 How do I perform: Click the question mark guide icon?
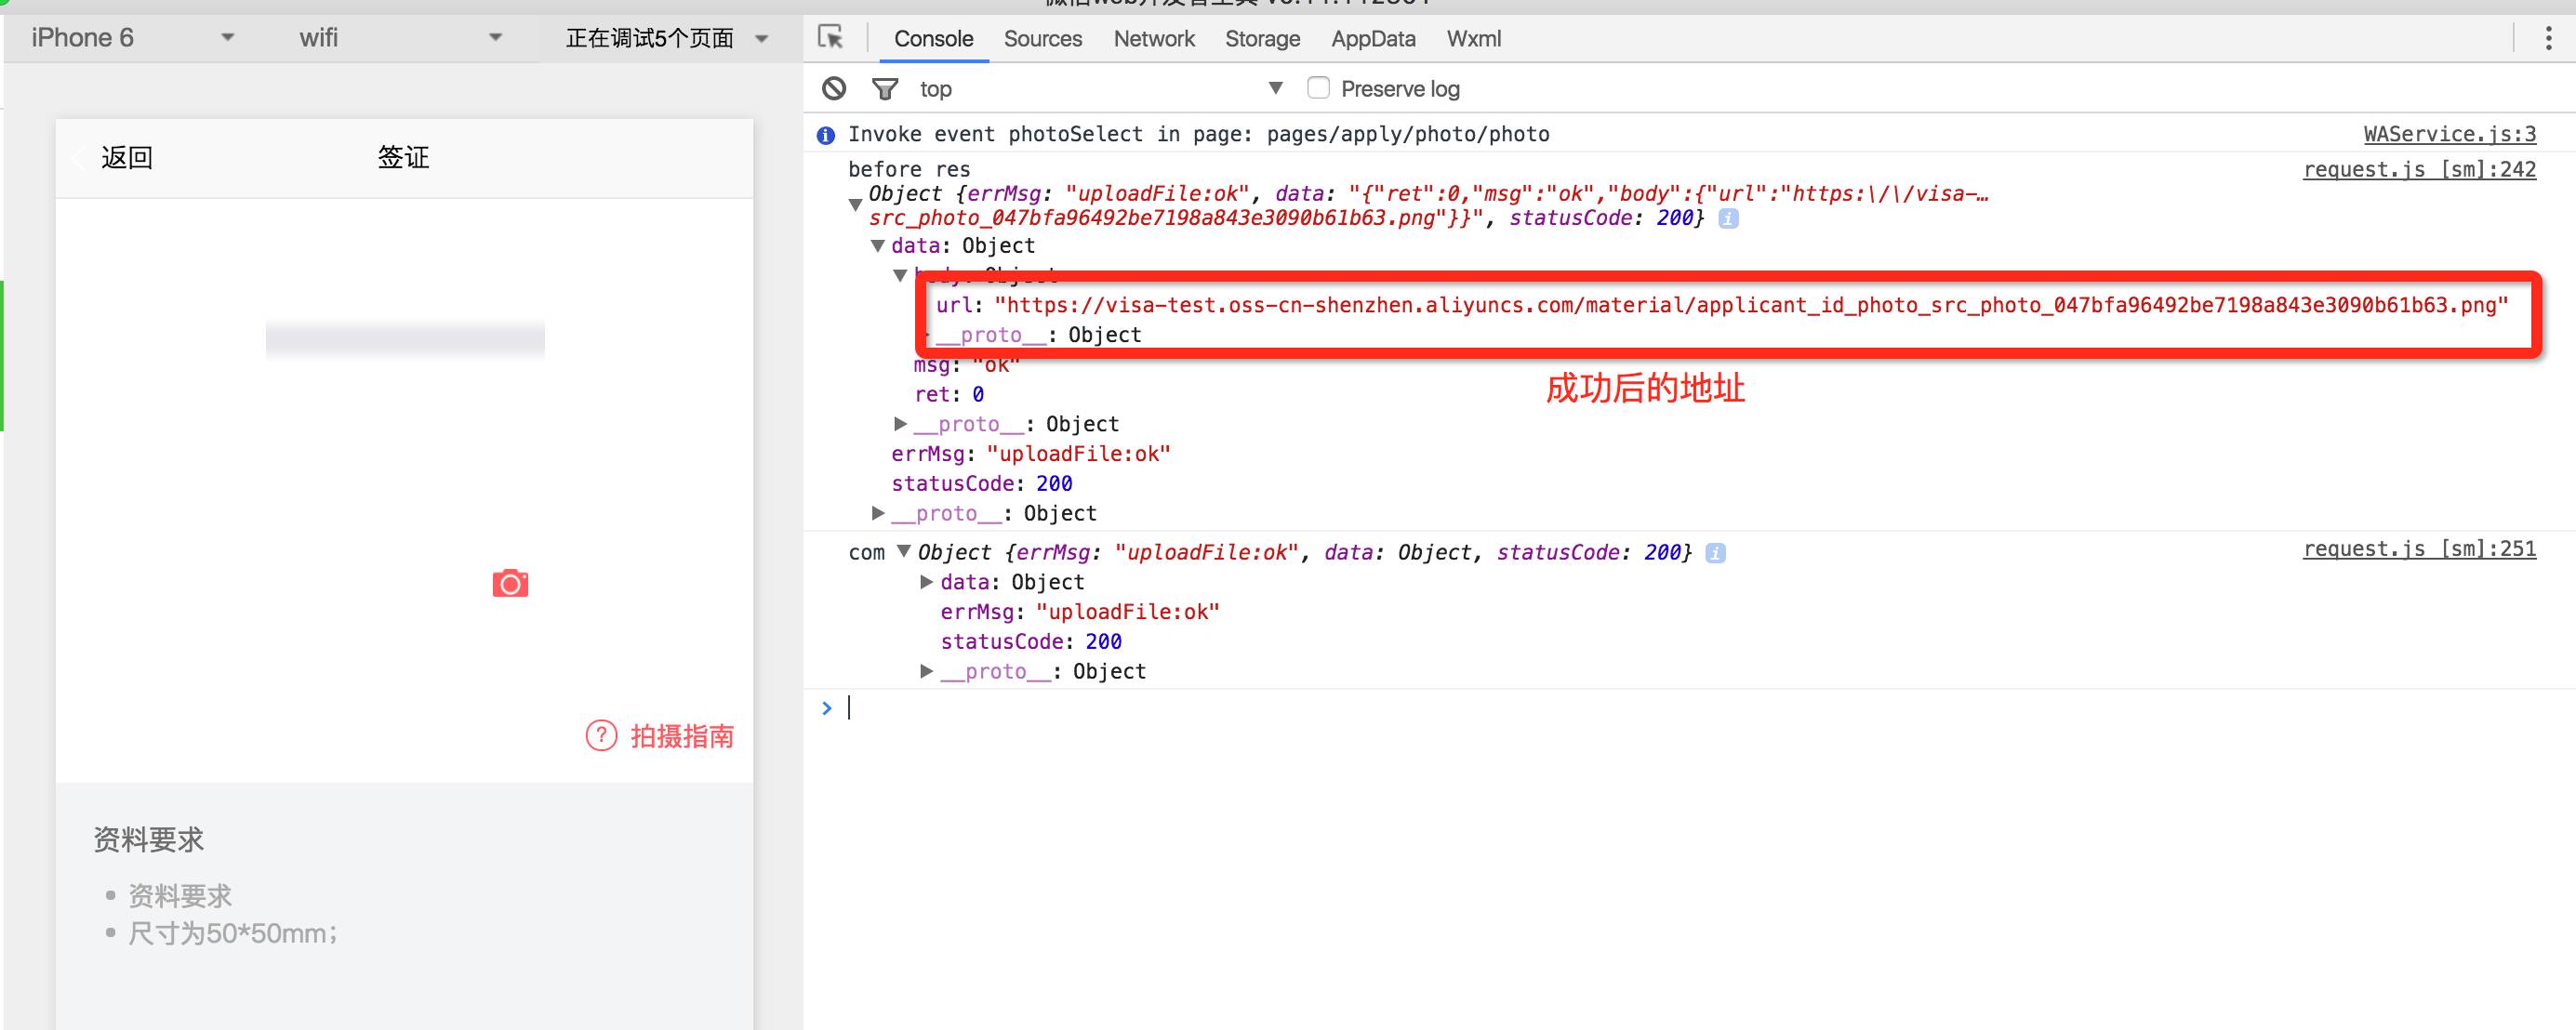(x=601, y=736)
